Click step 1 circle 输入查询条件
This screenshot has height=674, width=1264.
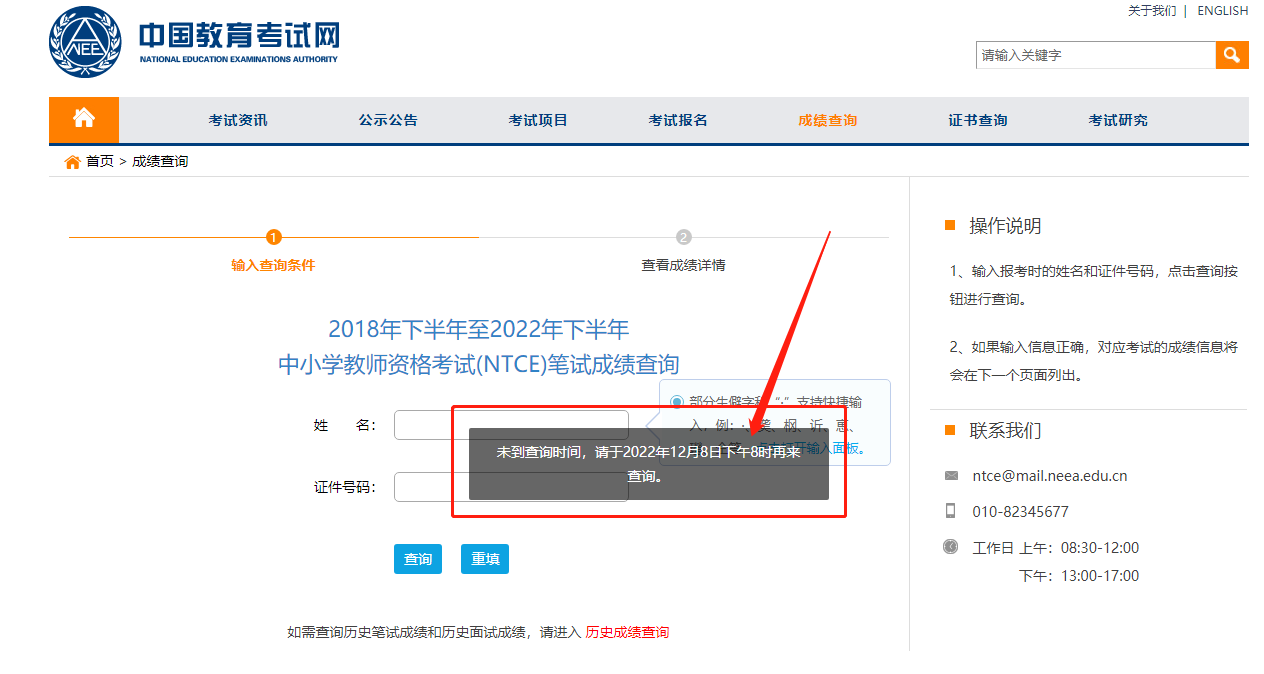[274, 237]
